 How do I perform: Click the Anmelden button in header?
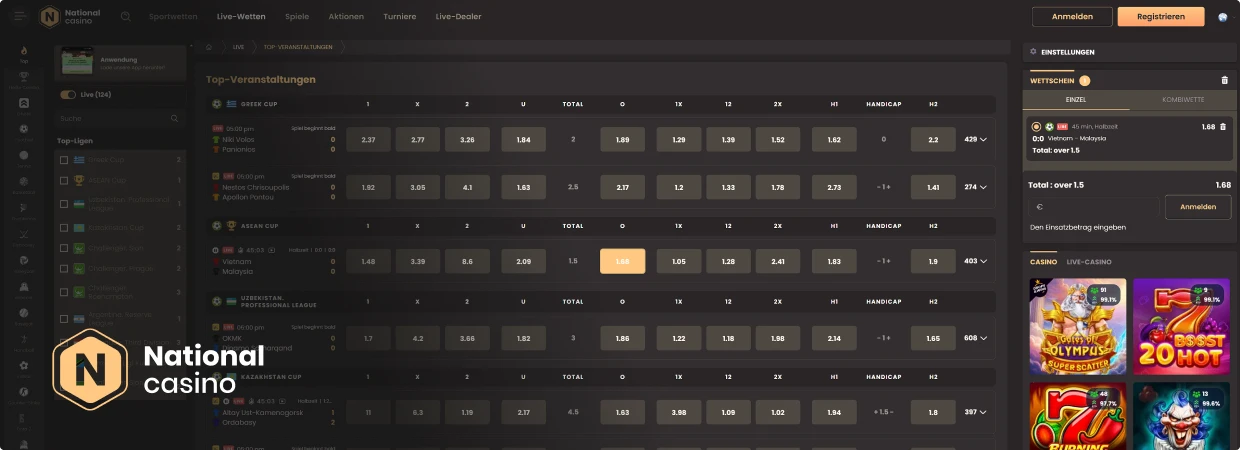tap(1072, 17)
